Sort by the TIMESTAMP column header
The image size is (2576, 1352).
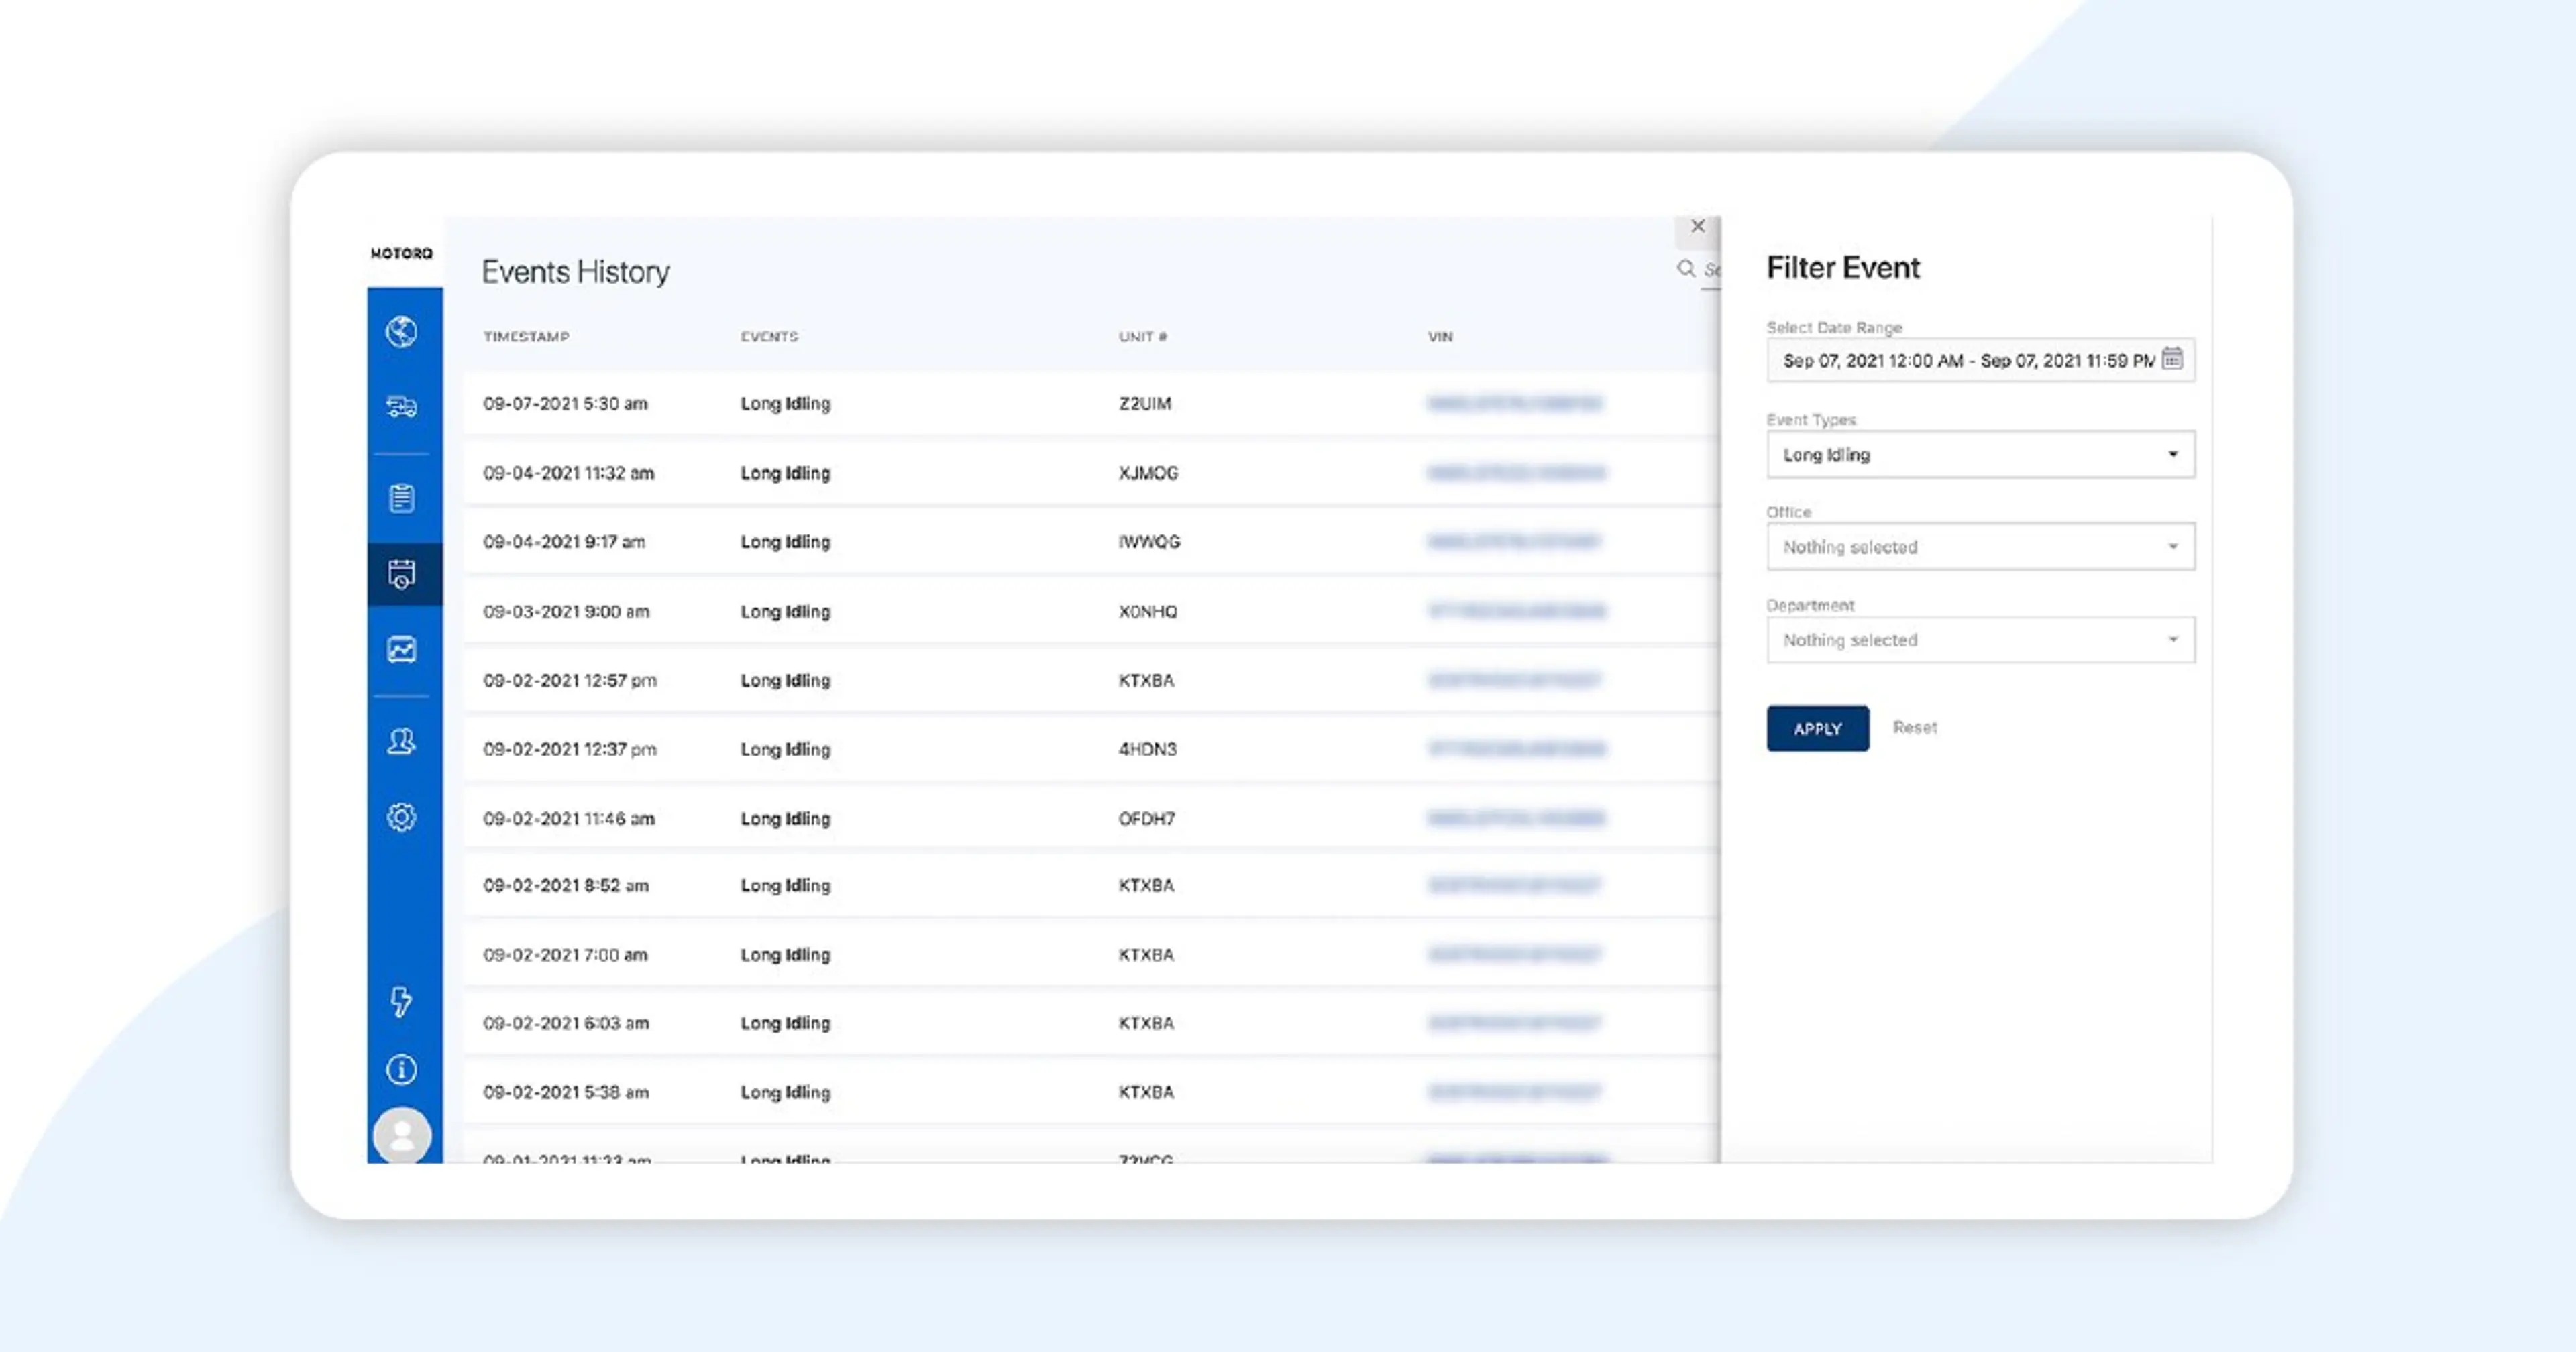(x=526, y=337)
